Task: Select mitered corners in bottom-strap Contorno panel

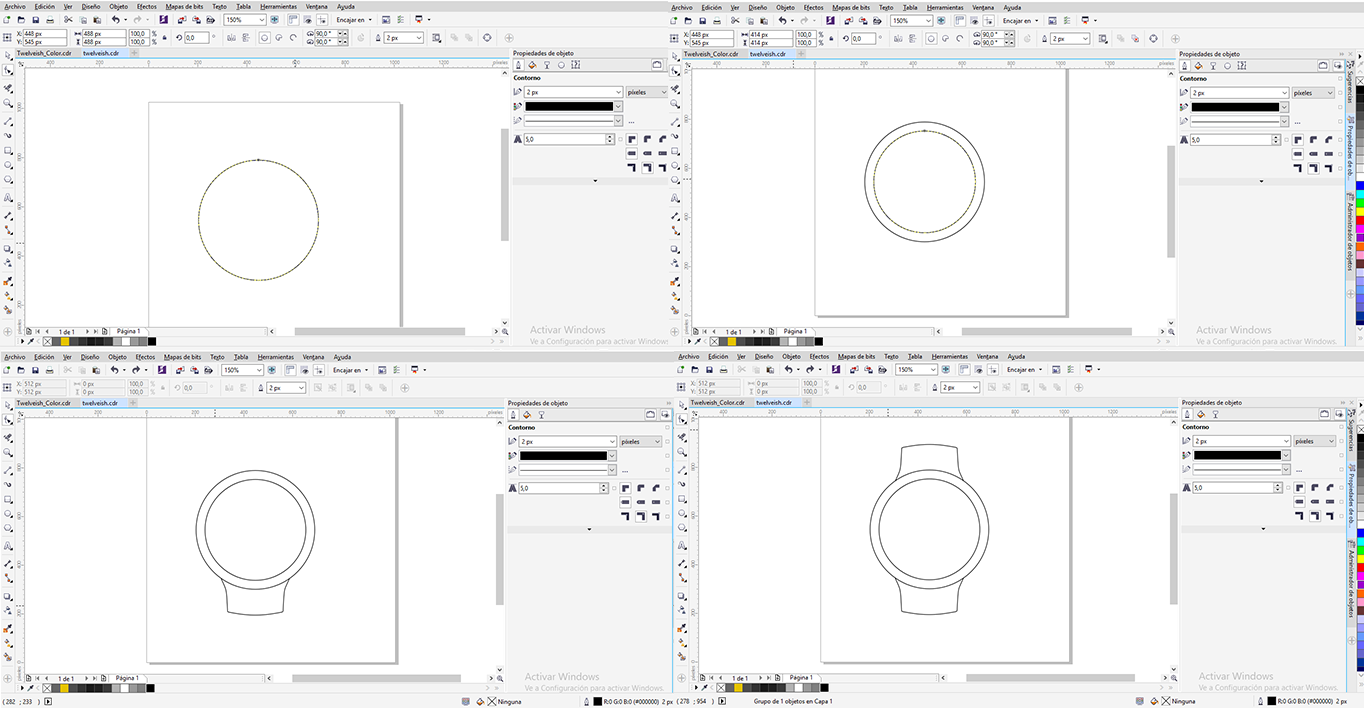Action: click(625, 488)
